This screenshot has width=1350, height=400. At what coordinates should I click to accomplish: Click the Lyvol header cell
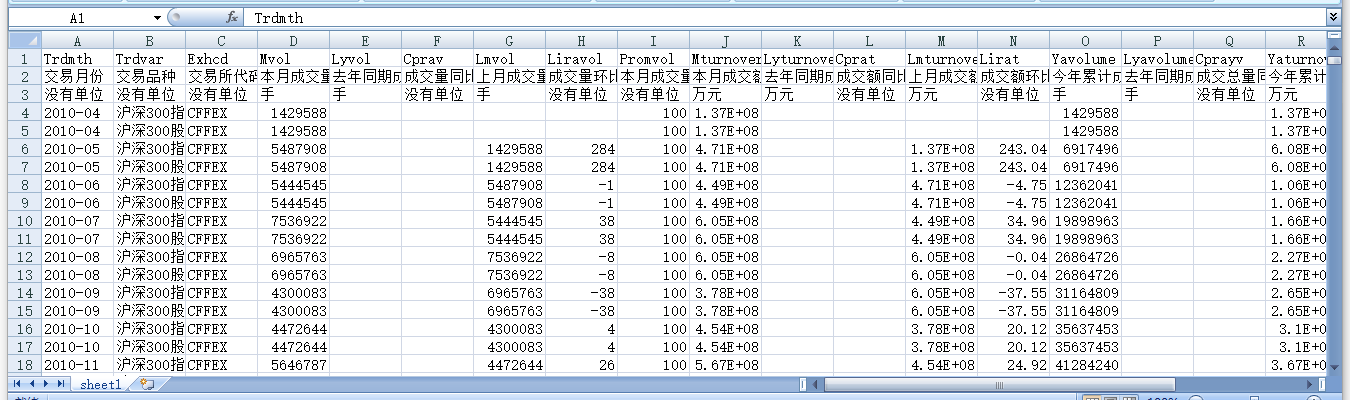click(366, 59)
